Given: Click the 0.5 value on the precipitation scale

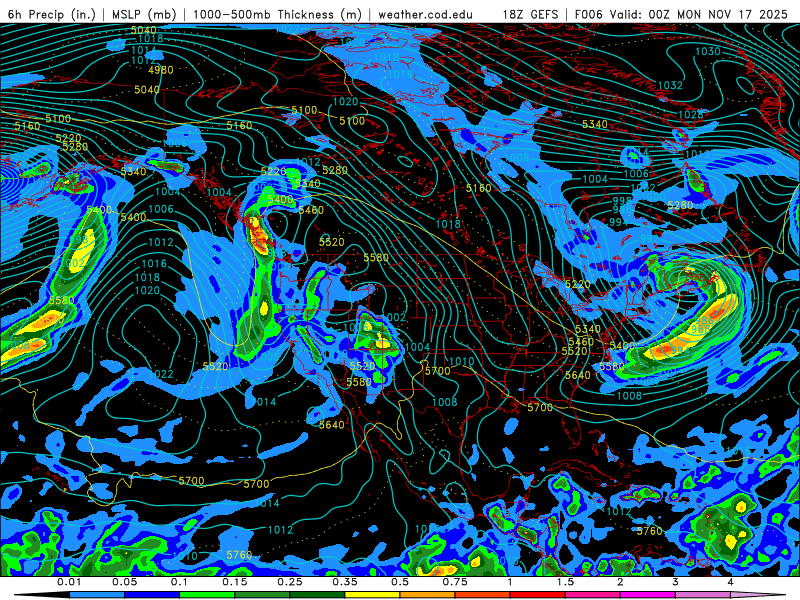Looking at the screenshot, I should pyautogui.click(x=400, y=582).
